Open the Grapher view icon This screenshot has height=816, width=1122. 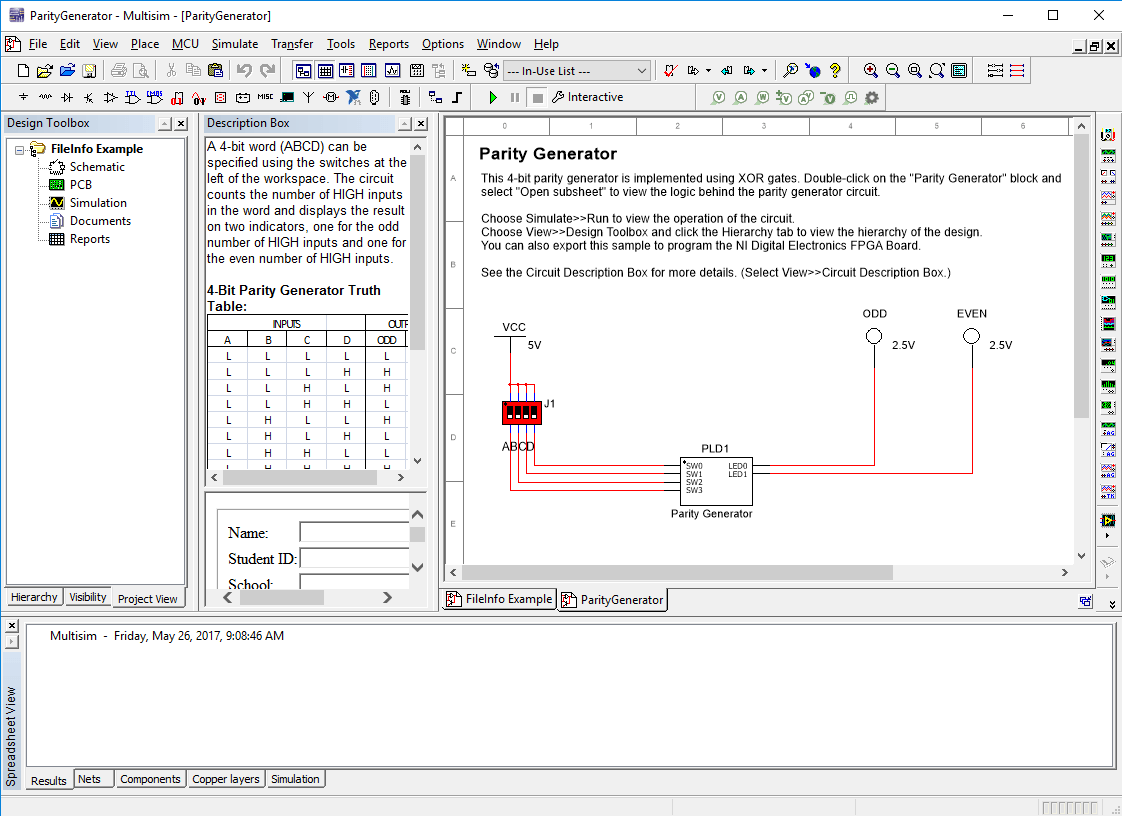392,70
